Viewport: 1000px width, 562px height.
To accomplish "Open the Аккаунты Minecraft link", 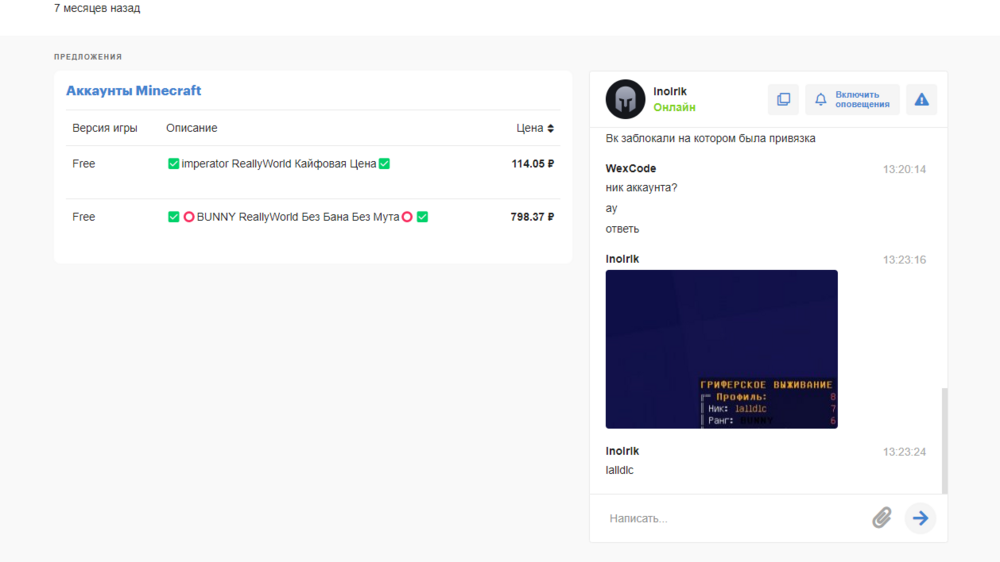I will pyautogui.click(x=133, y=91).
